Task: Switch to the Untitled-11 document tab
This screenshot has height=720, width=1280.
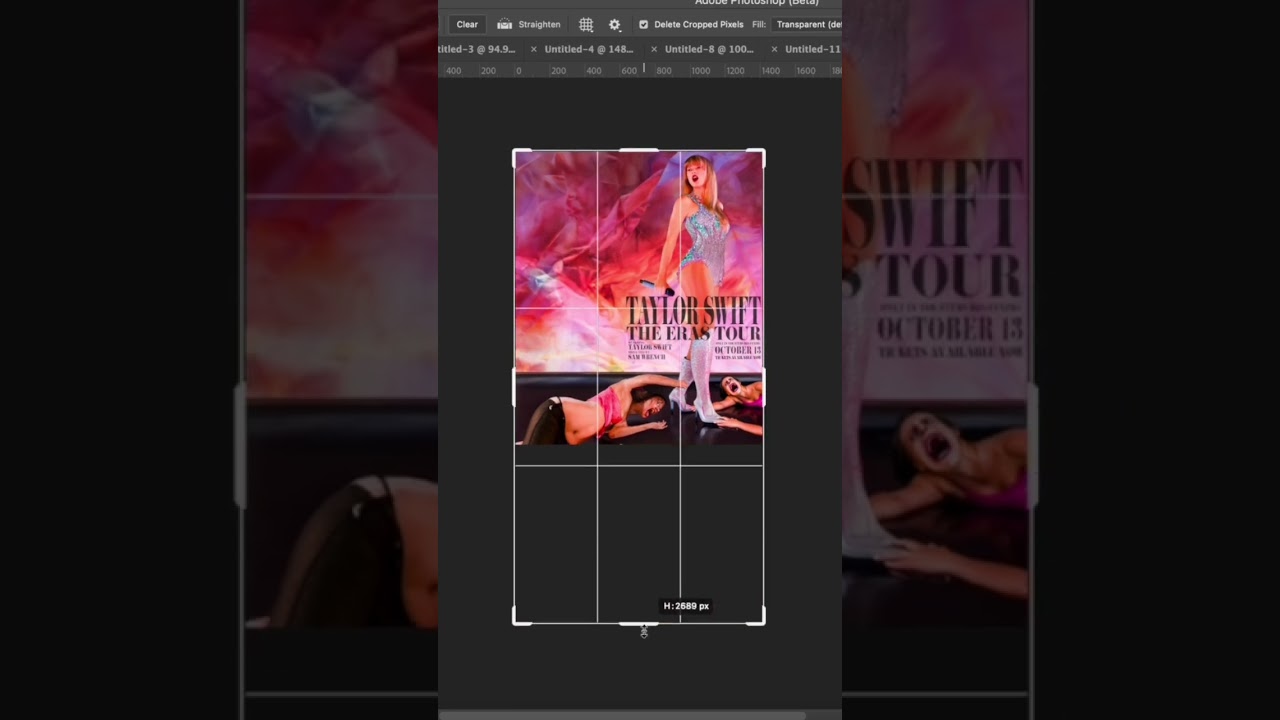Action: 813,49
